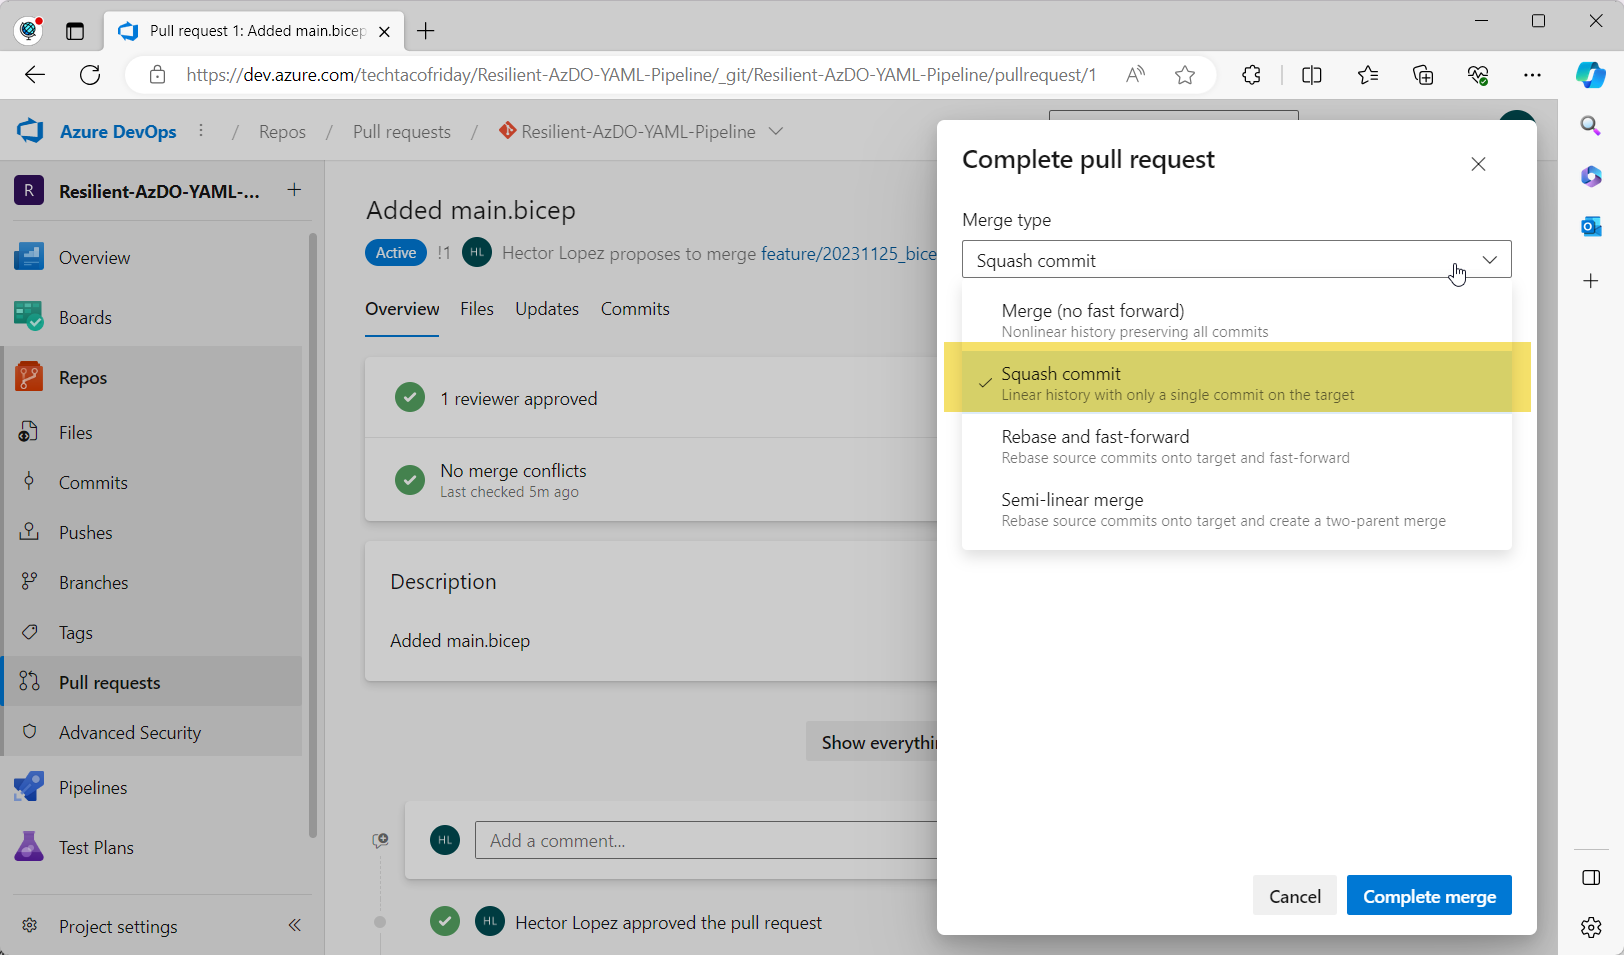This screenshot has height=955, width=1624.
Task: Click the Complete merge button
Action: tap(1429, 896)
